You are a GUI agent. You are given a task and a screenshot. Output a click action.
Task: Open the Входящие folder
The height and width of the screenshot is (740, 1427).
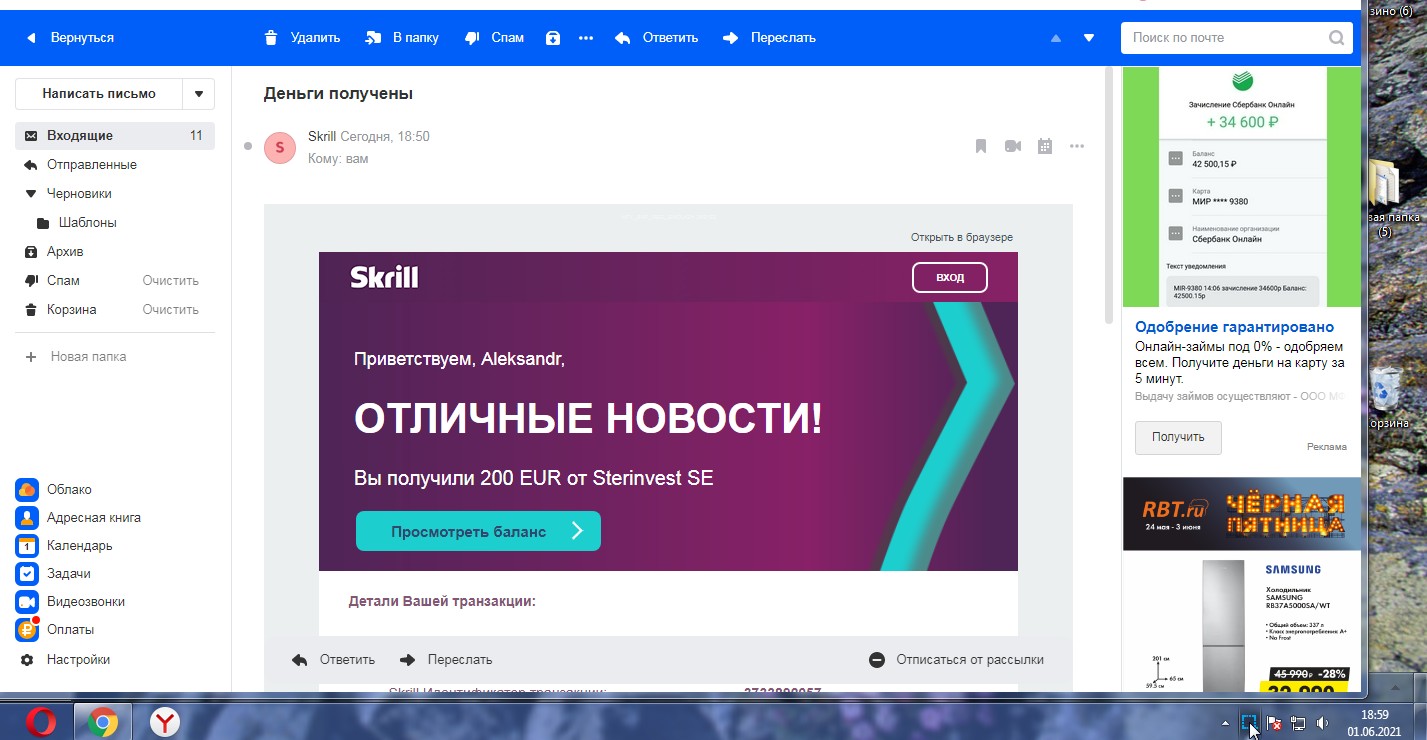click(x=115, y=136)
